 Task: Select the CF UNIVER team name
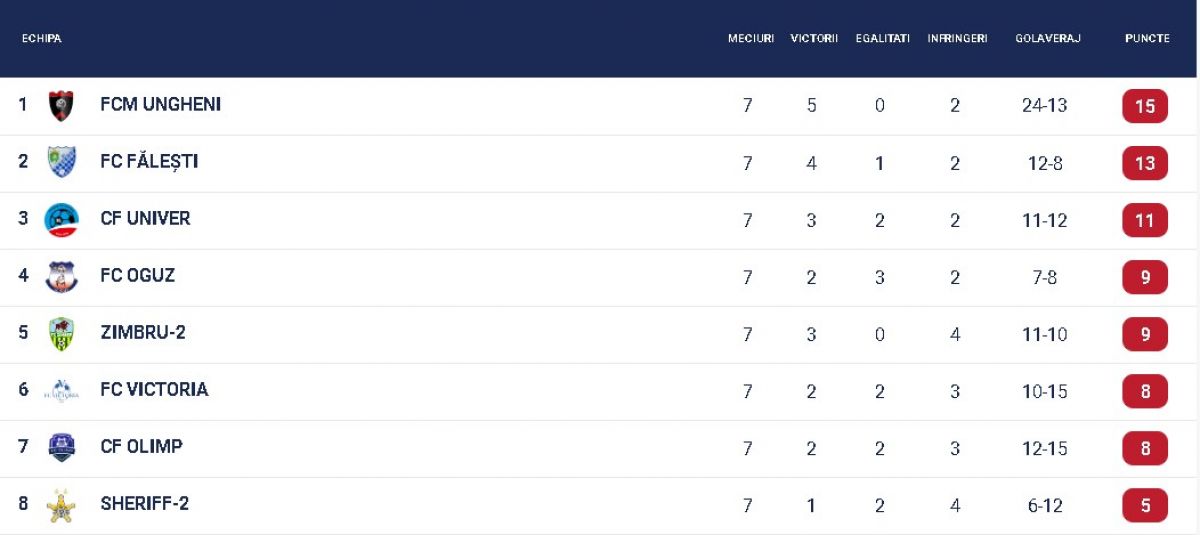145,218
